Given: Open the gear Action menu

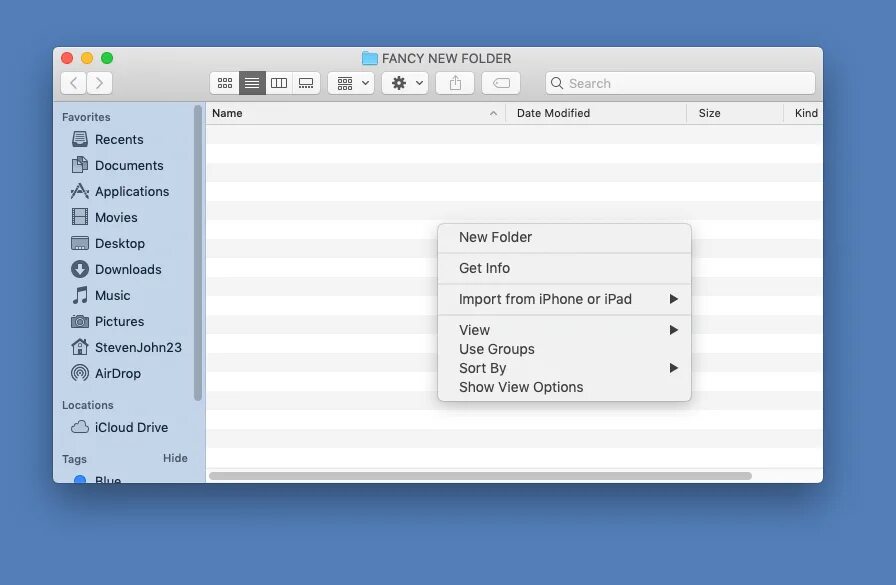Looking at the screenshot, I should 405,83.
